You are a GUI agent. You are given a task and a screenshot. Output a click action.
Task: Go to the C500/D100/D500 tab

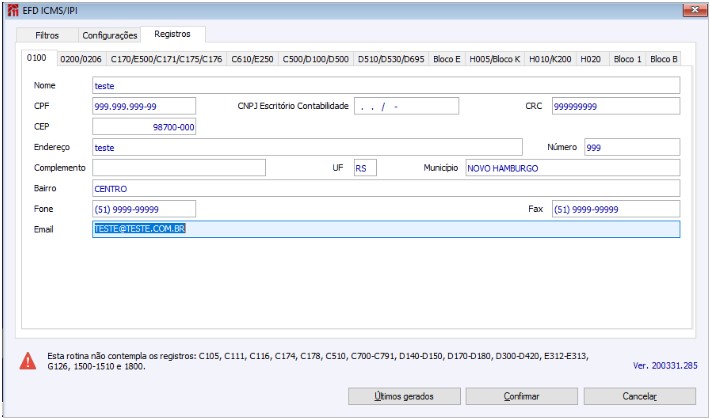pyautogui.click(x=316, y=59)
